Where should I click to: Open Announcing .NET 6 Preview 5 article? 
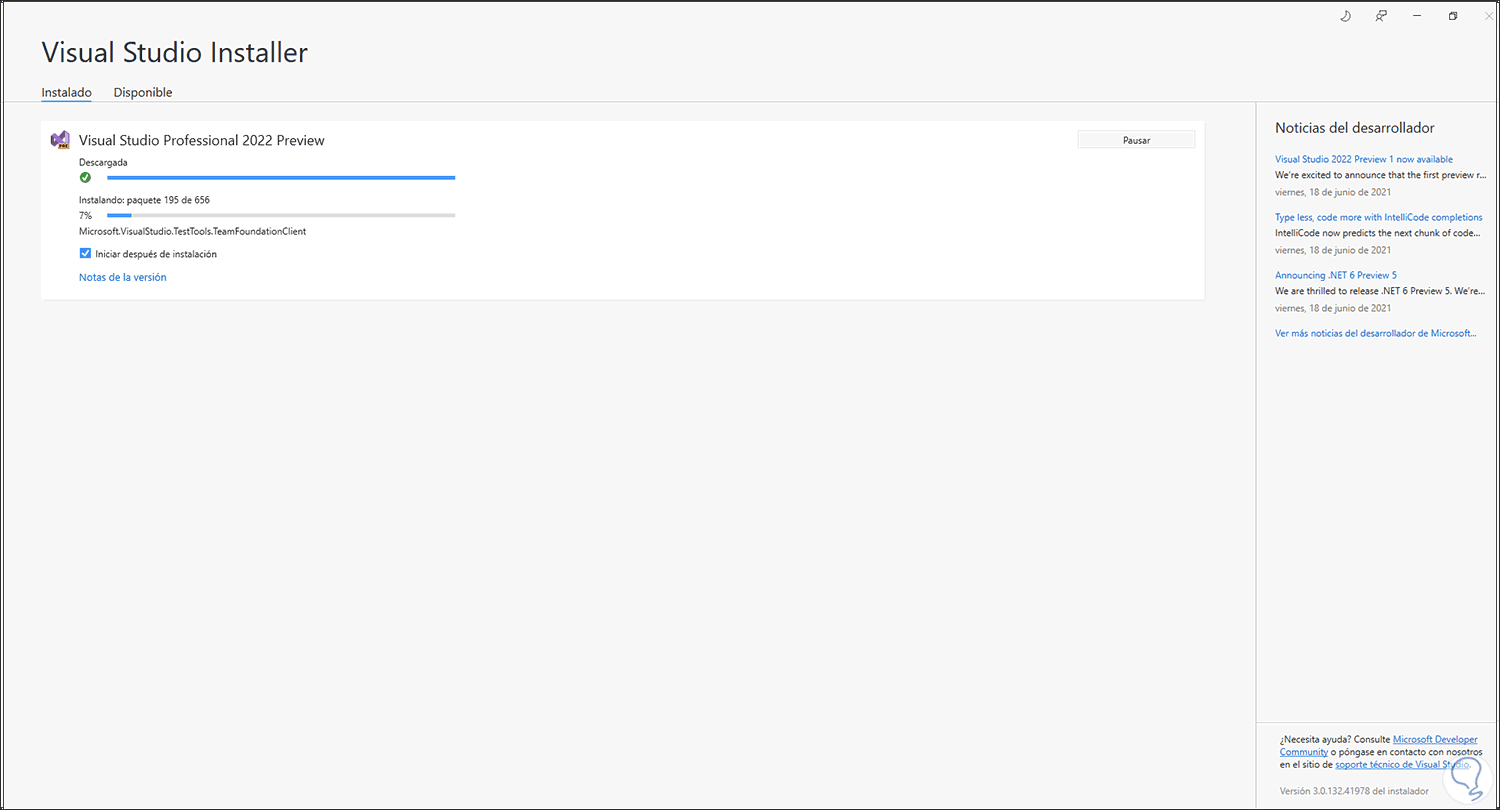1335,275
